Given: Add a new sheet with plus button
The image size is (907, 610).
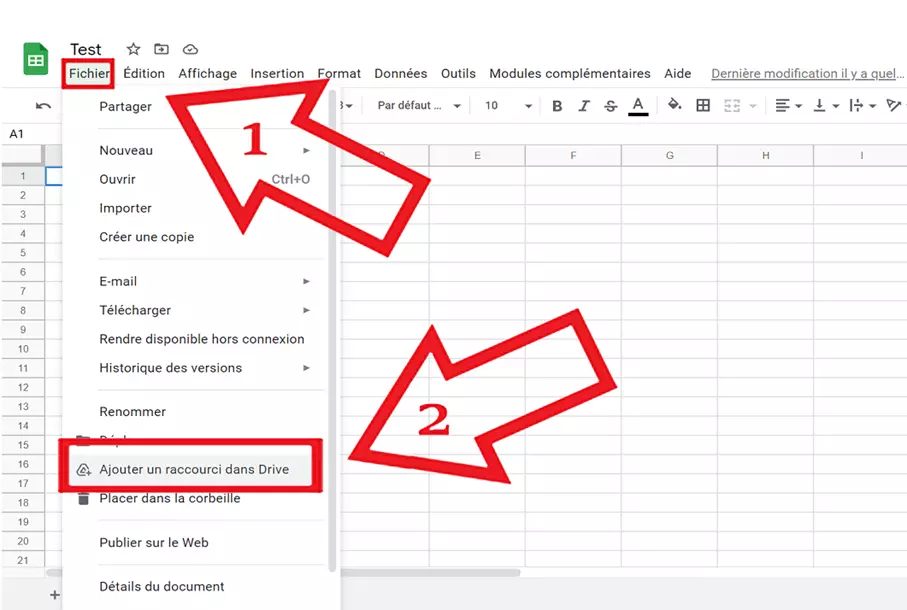Looking at the screenshot, I should (54, 595).
